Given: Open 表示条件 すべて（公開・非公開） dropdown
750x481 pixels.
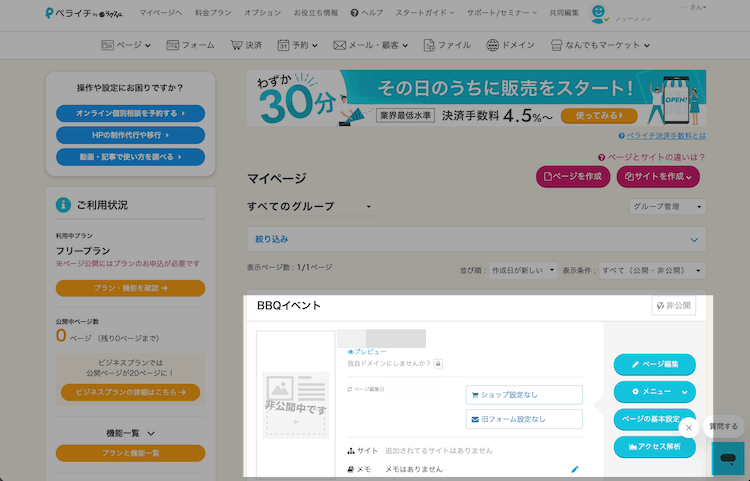Looking at the screenshot, I should (652, 271).
